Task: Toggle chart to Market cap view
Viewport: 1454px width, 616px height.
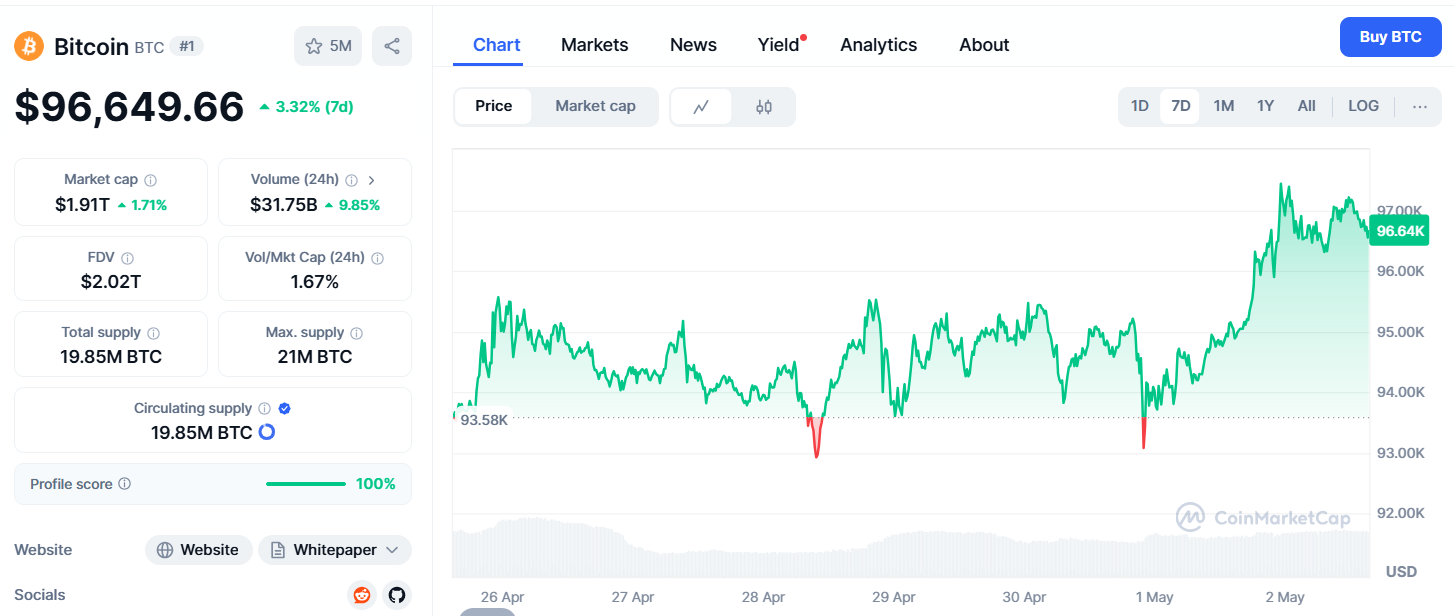Action: point(595,106)
